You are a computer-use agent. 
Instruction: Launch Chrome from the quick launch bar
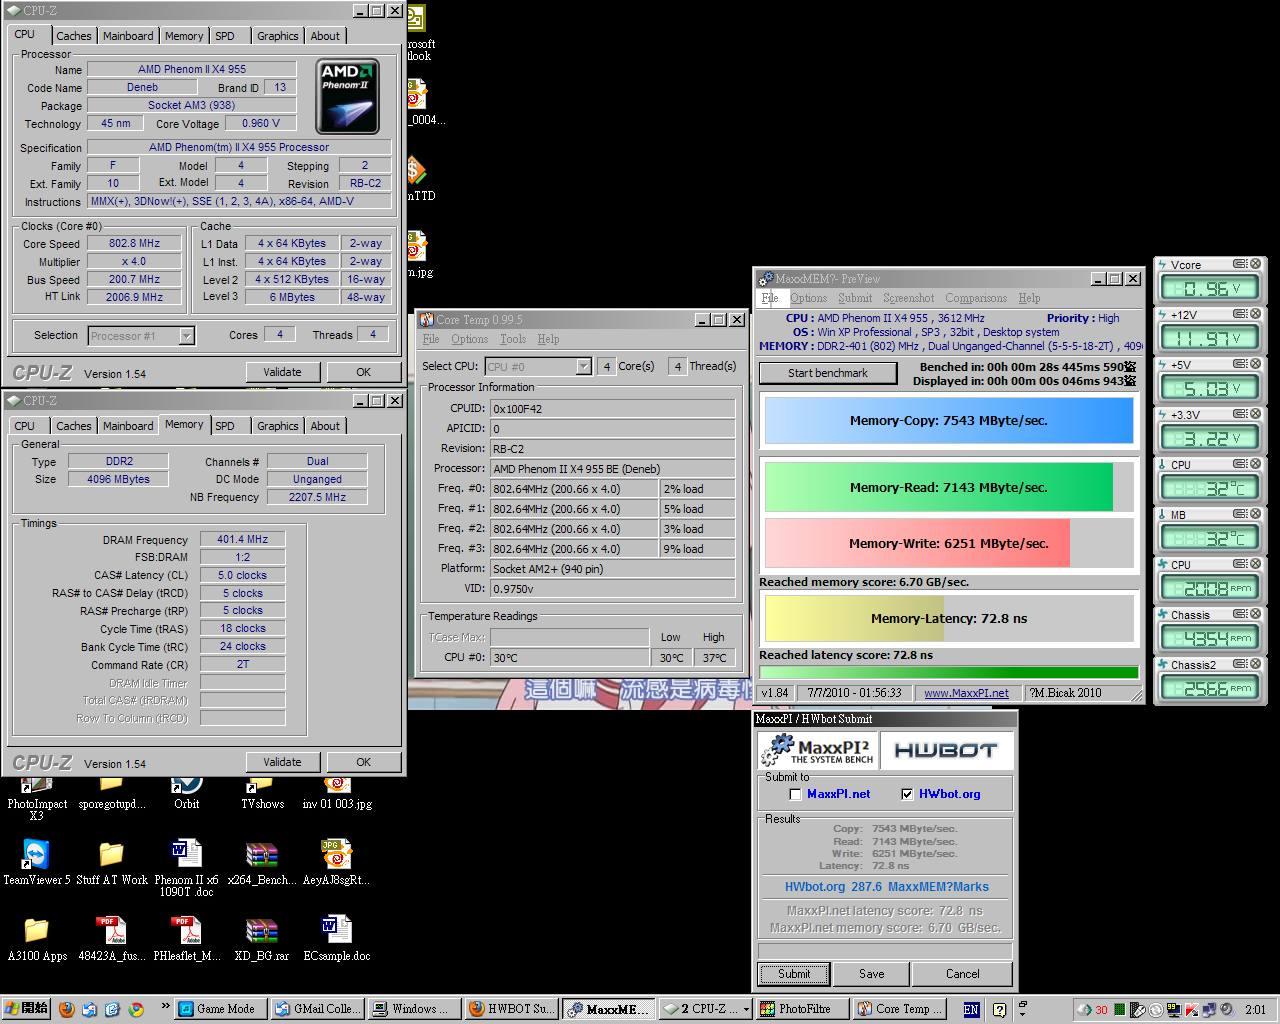(135, 1009)
